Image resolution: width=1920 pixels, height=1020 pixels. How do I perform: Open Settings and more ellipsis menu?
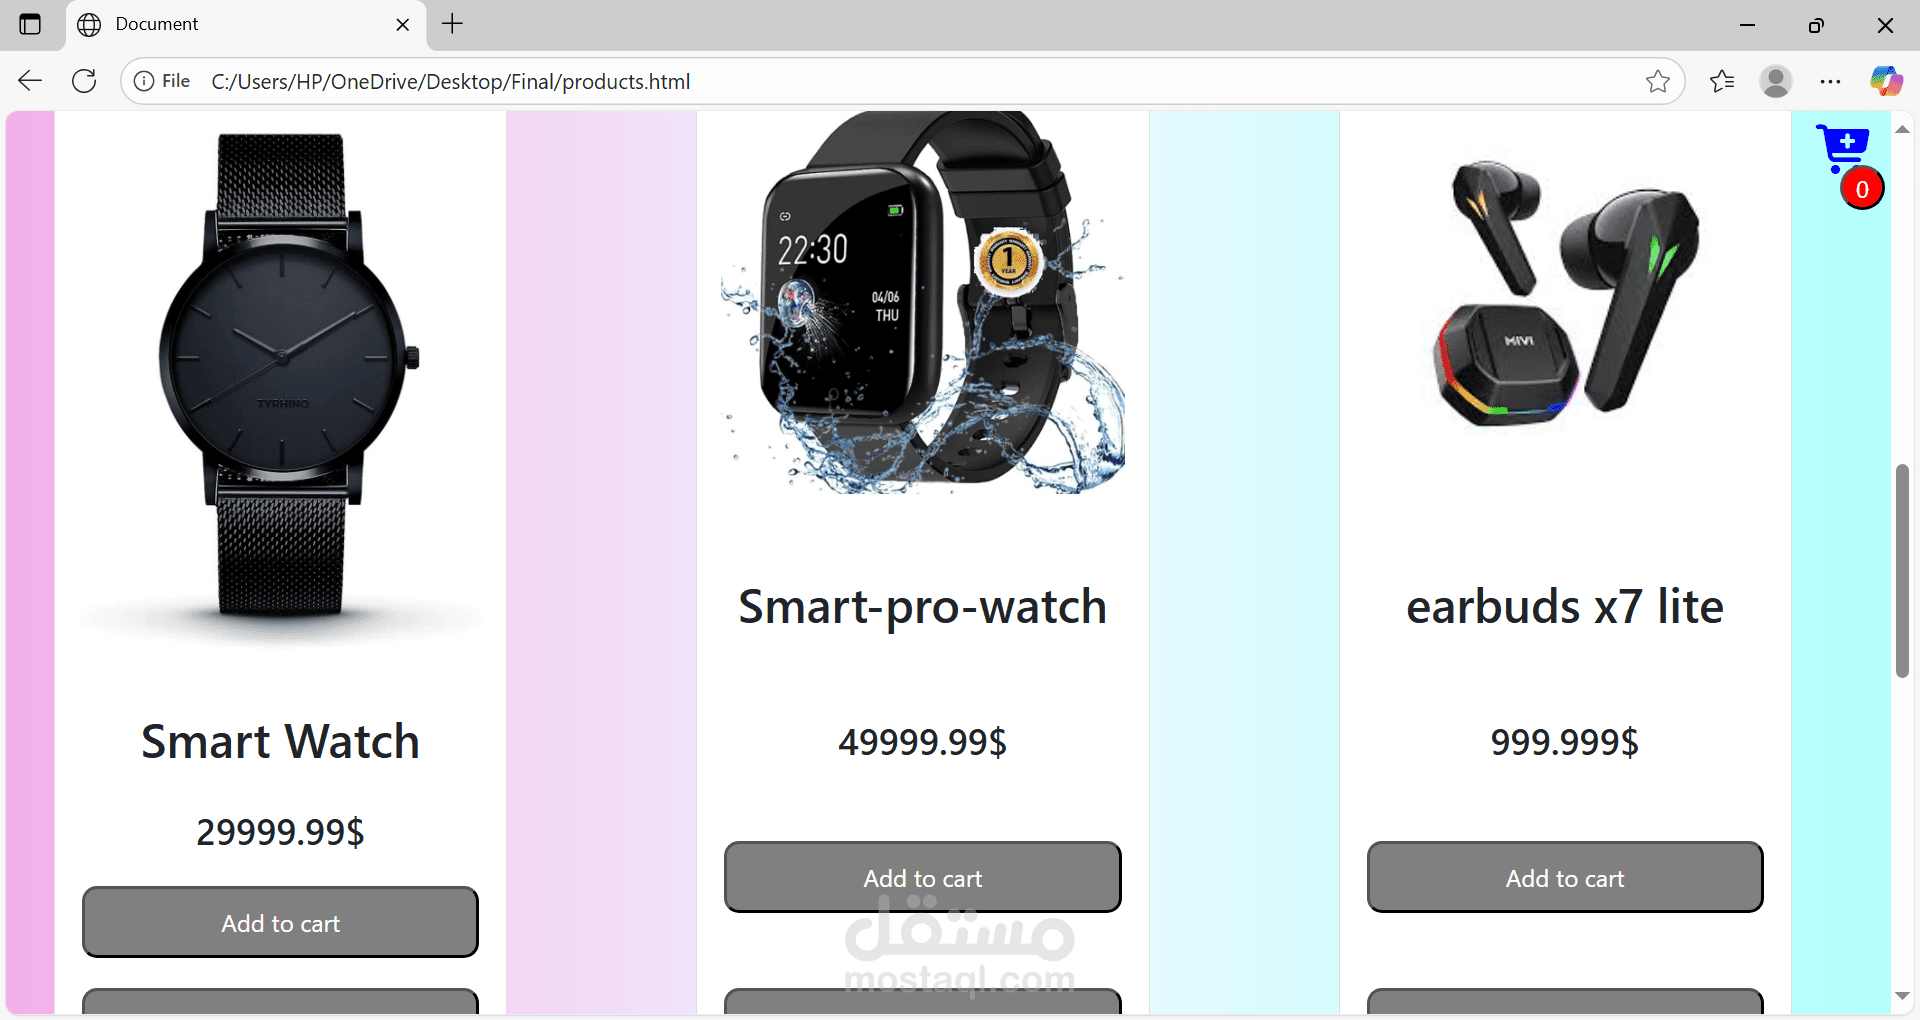pyautogui.click(x=1831, y=81)
